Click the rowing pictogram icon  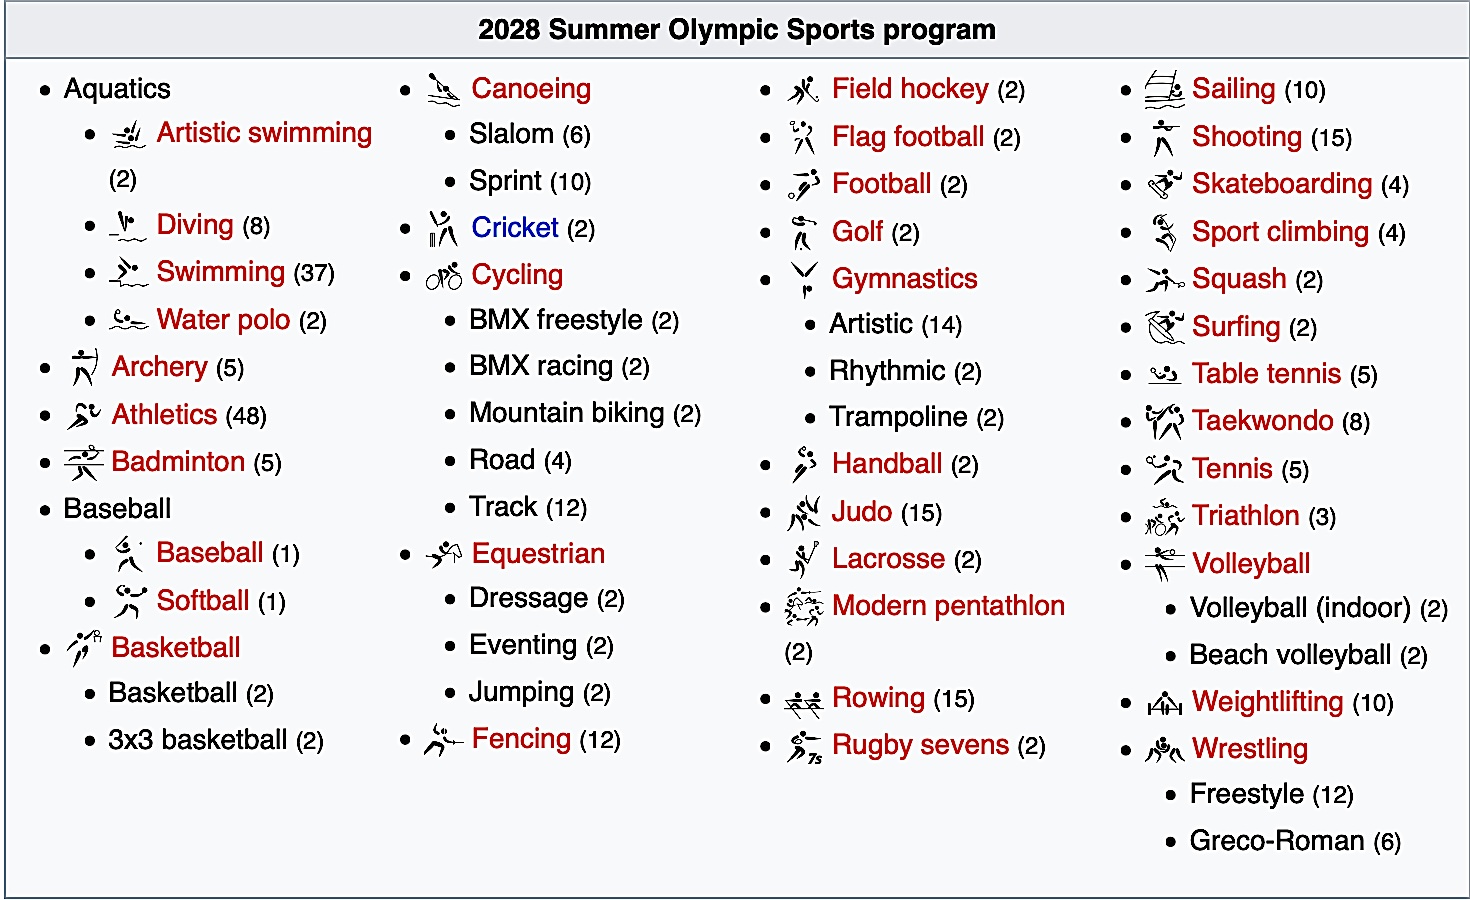(x=804, y=701)
